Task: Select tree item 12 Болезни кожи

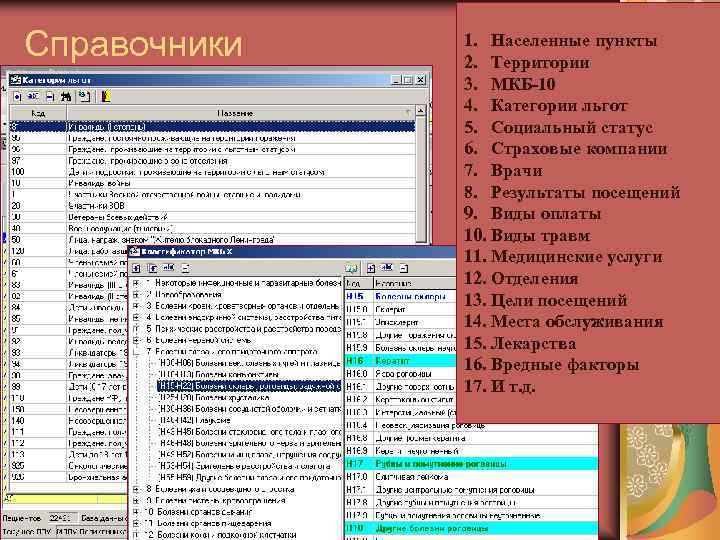Action: 220,535
